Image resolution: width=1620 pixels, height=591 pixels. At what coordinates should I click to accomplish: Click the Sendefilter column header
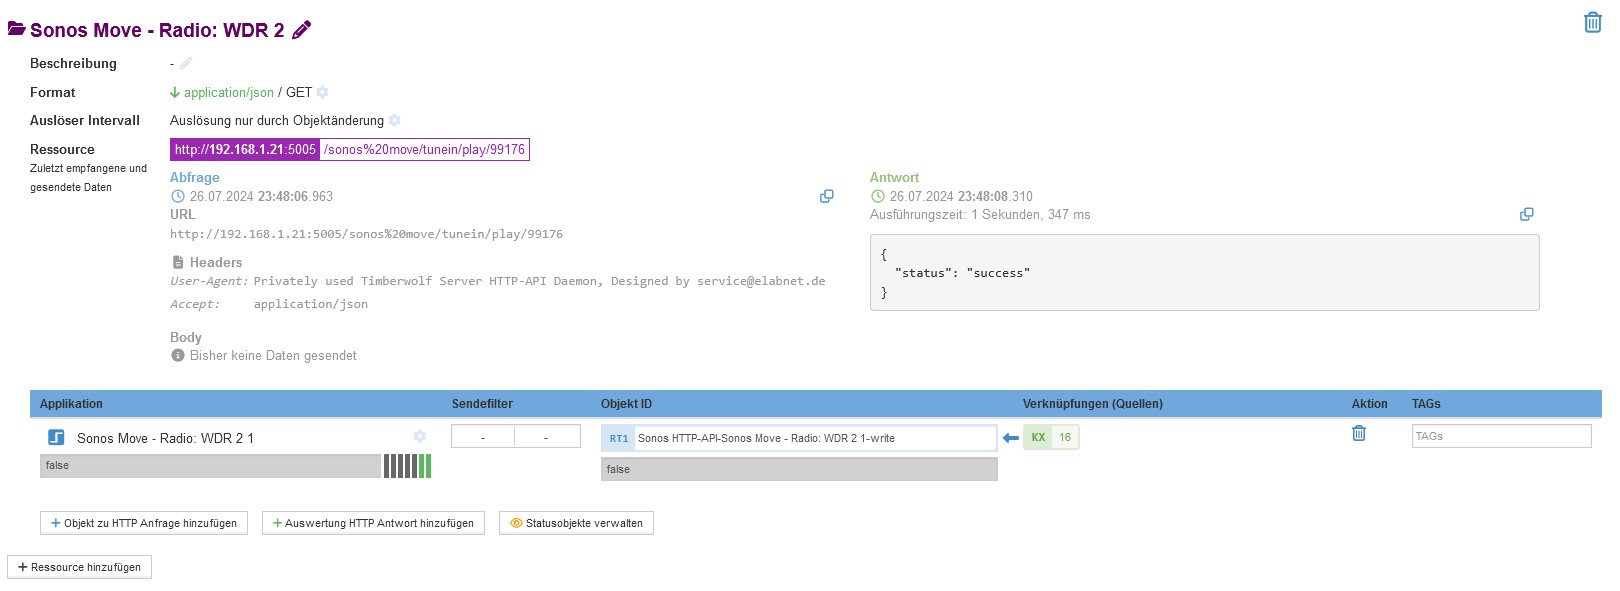[x=482, y=404]
